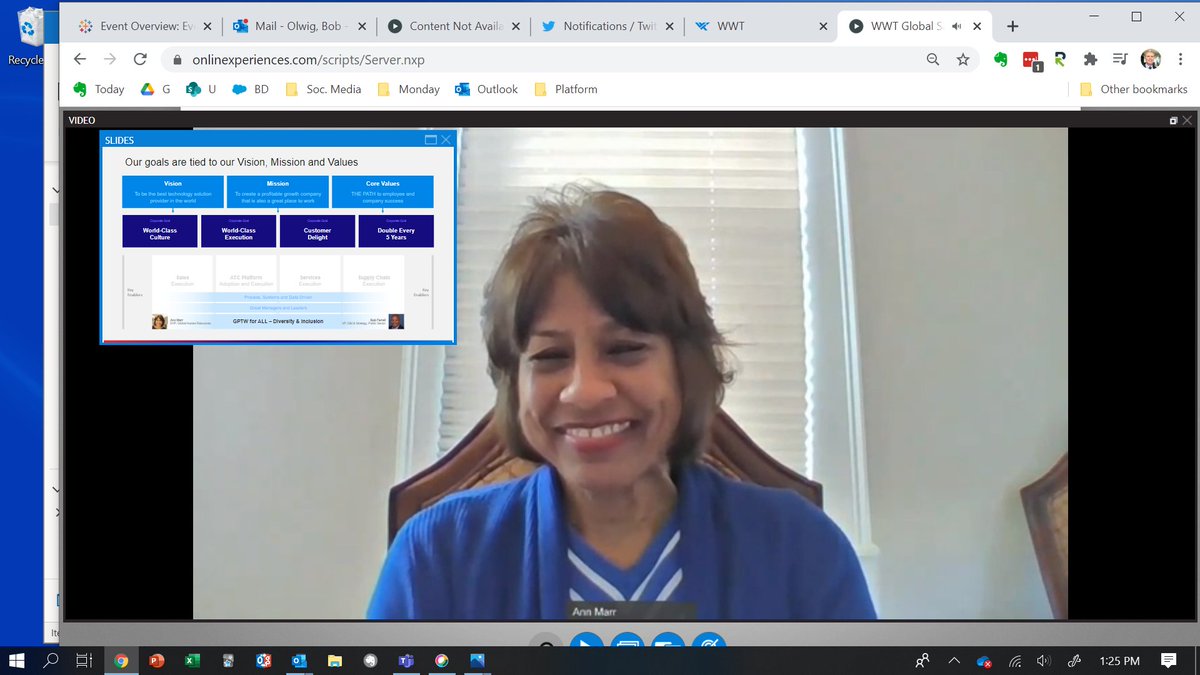Open Chrome from the taskbar
This screenshot has width=1200, height=675.
point(121,660)
